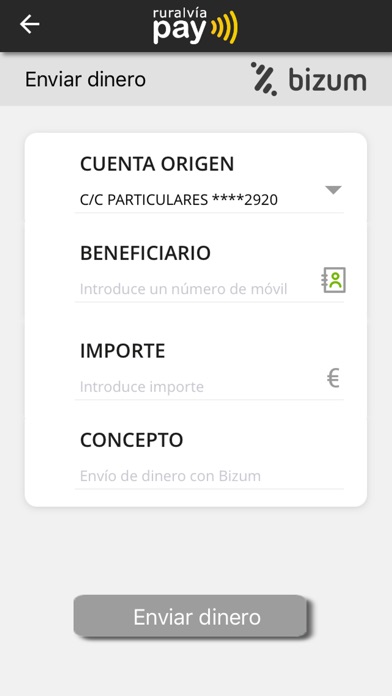Image resolution: width=392 pixels, height=696 pixels.
Task: Tap the CUENTA ORIGEN label
Action: point(157,164)
